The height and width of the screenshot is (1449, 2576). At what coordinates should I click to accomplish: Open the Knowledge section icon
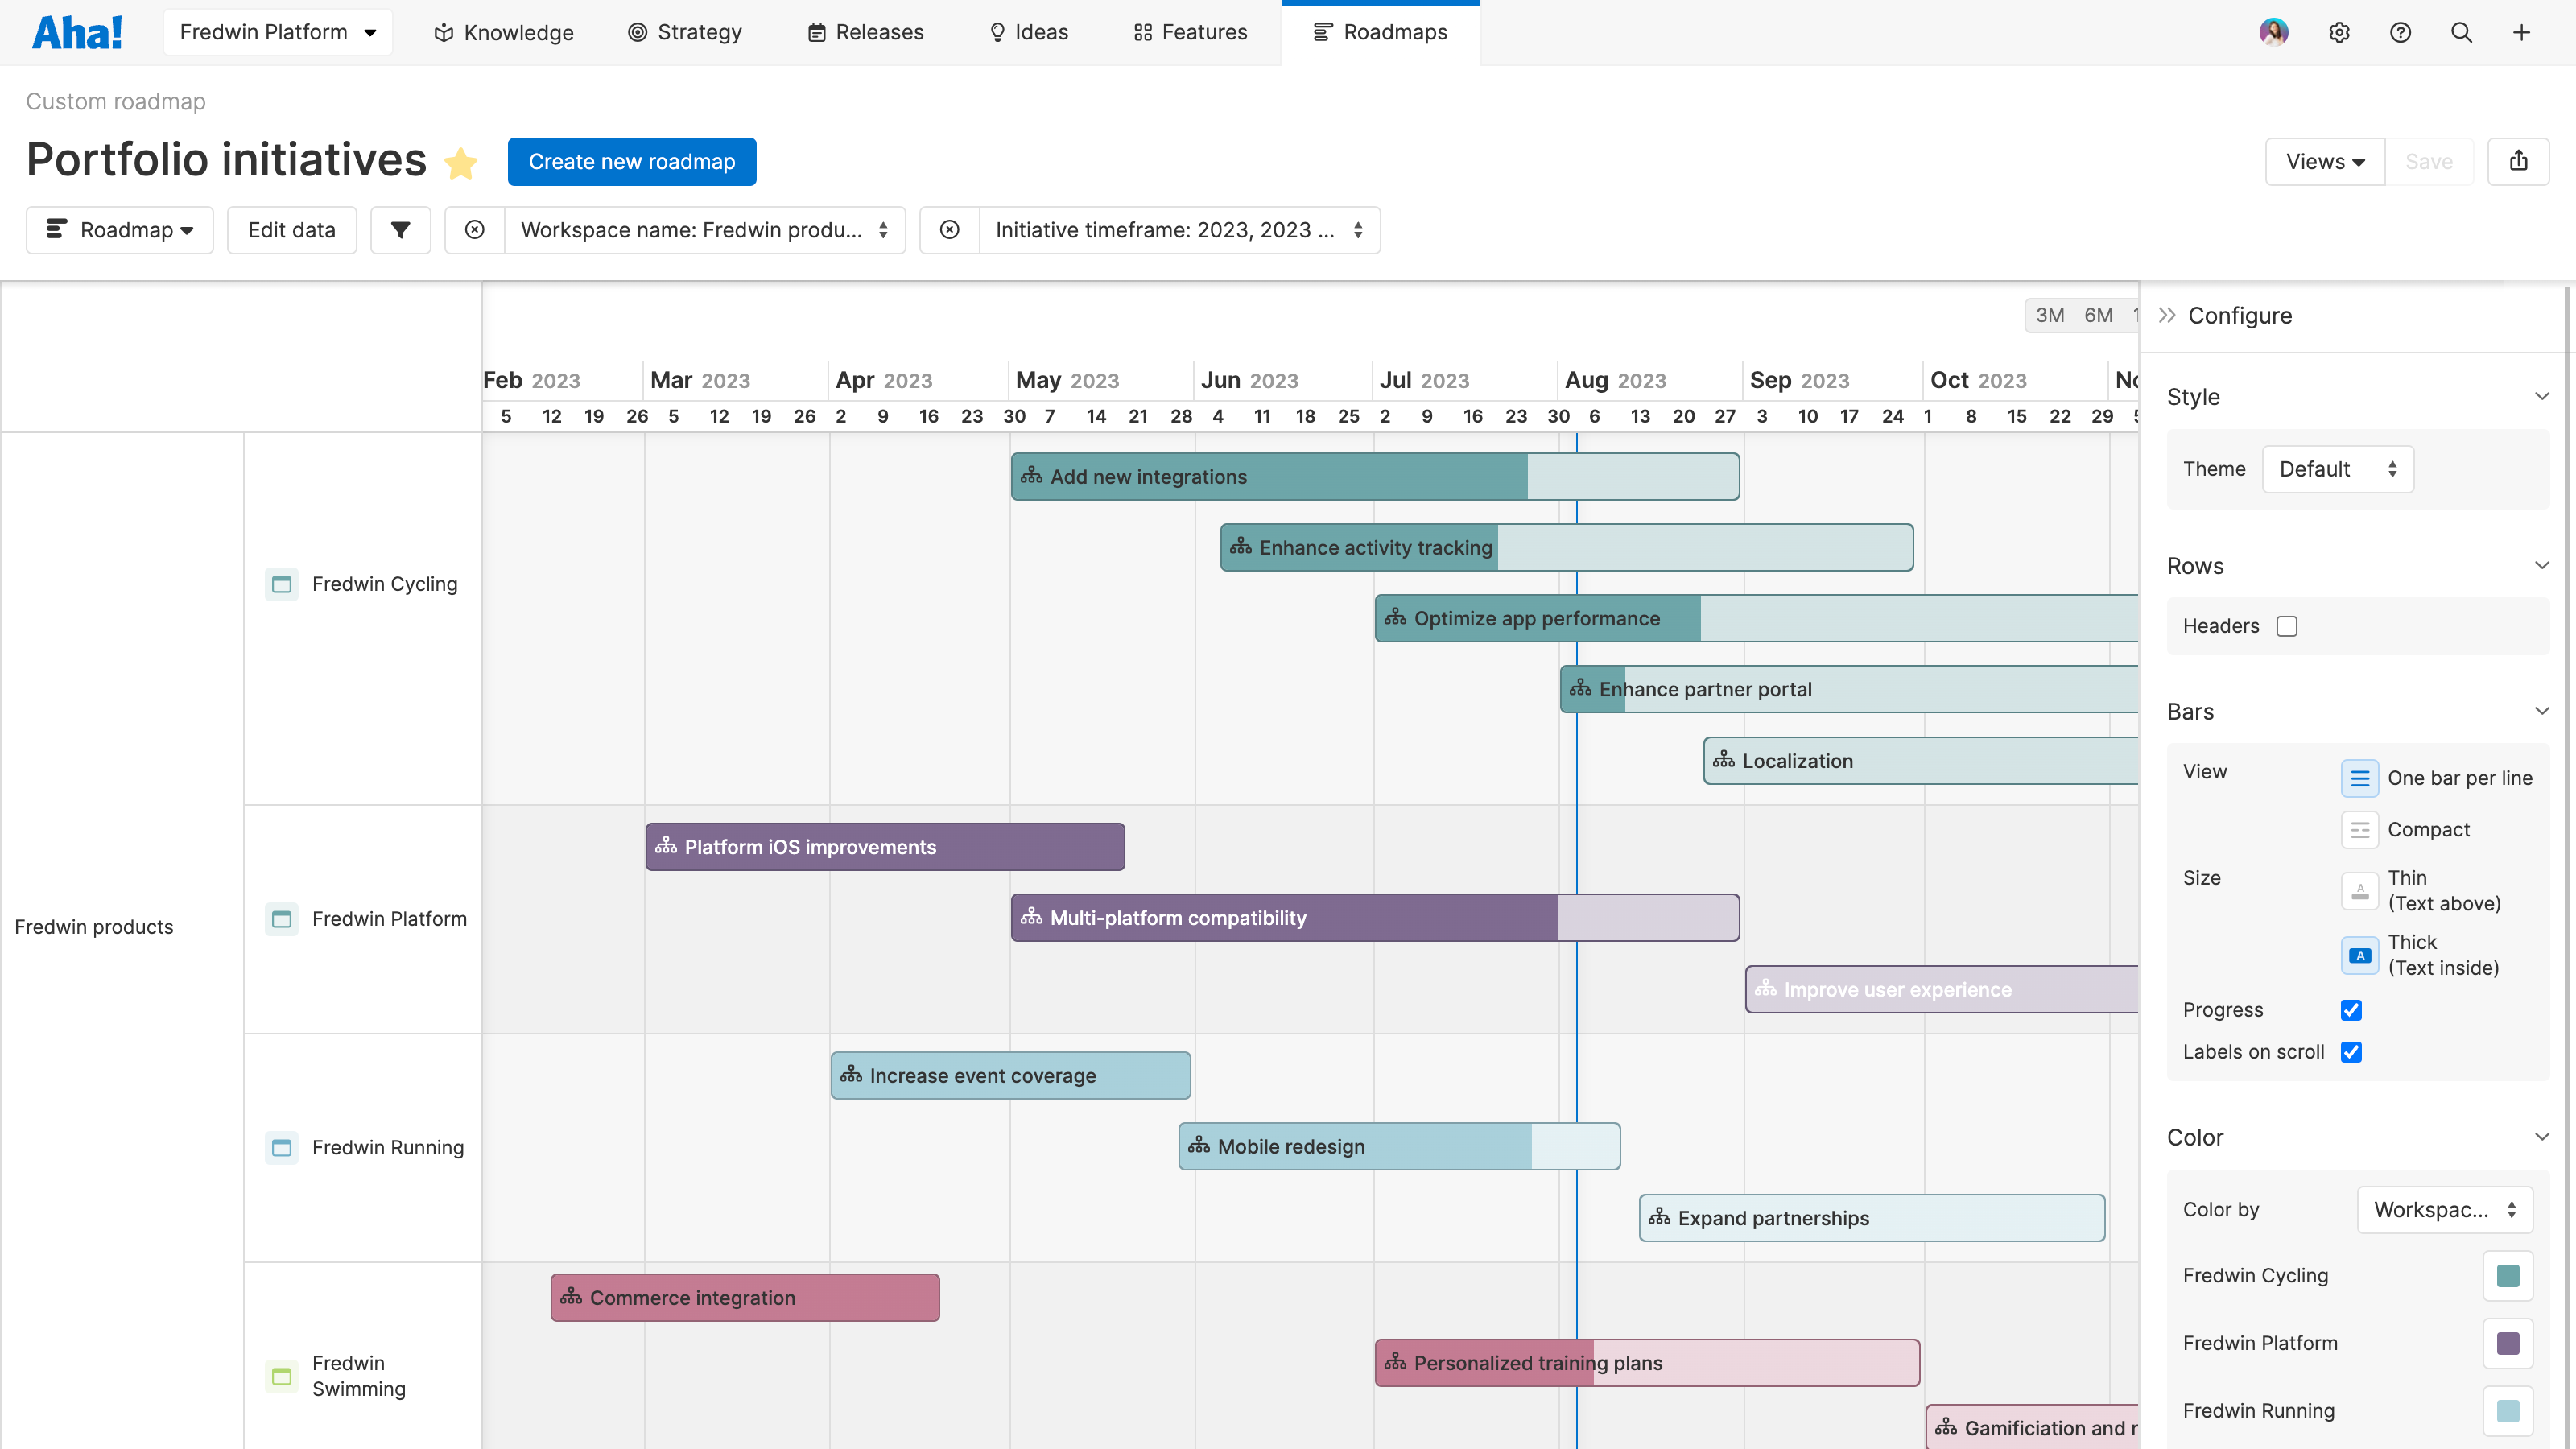(x=443, y=32)
